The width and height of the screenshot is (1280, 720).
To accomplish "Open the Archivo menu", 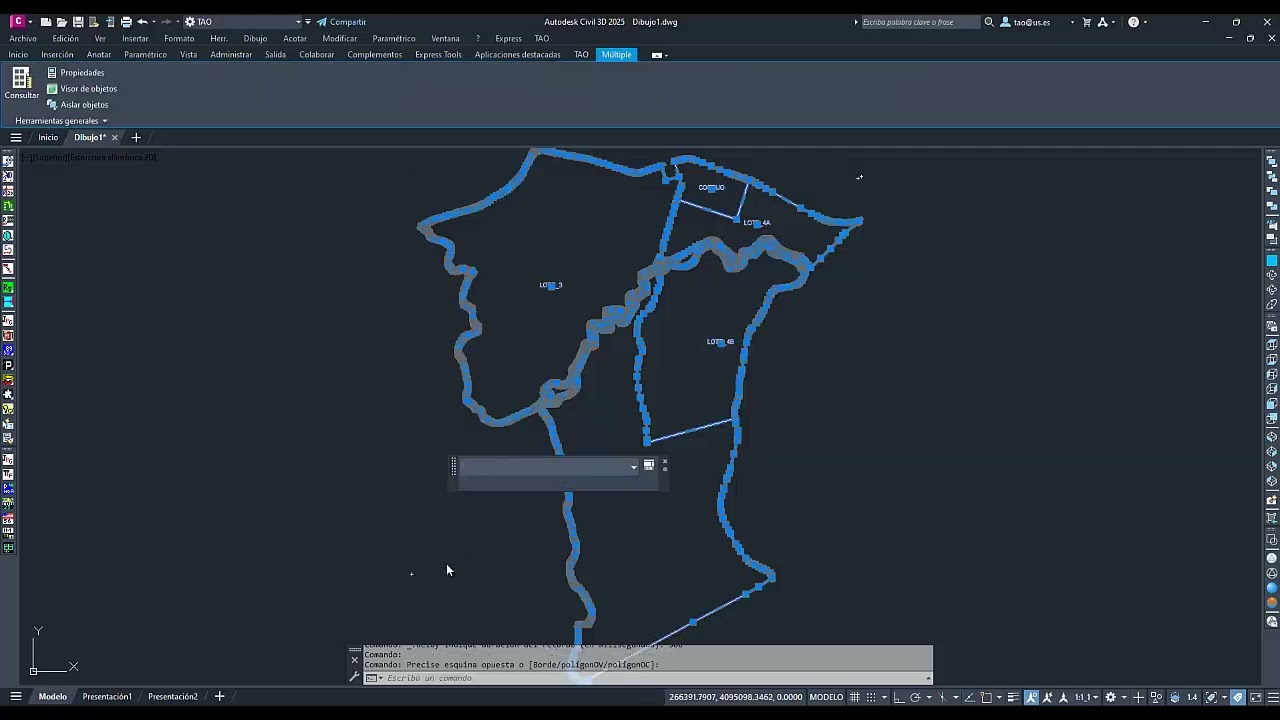I will (23, 39).
